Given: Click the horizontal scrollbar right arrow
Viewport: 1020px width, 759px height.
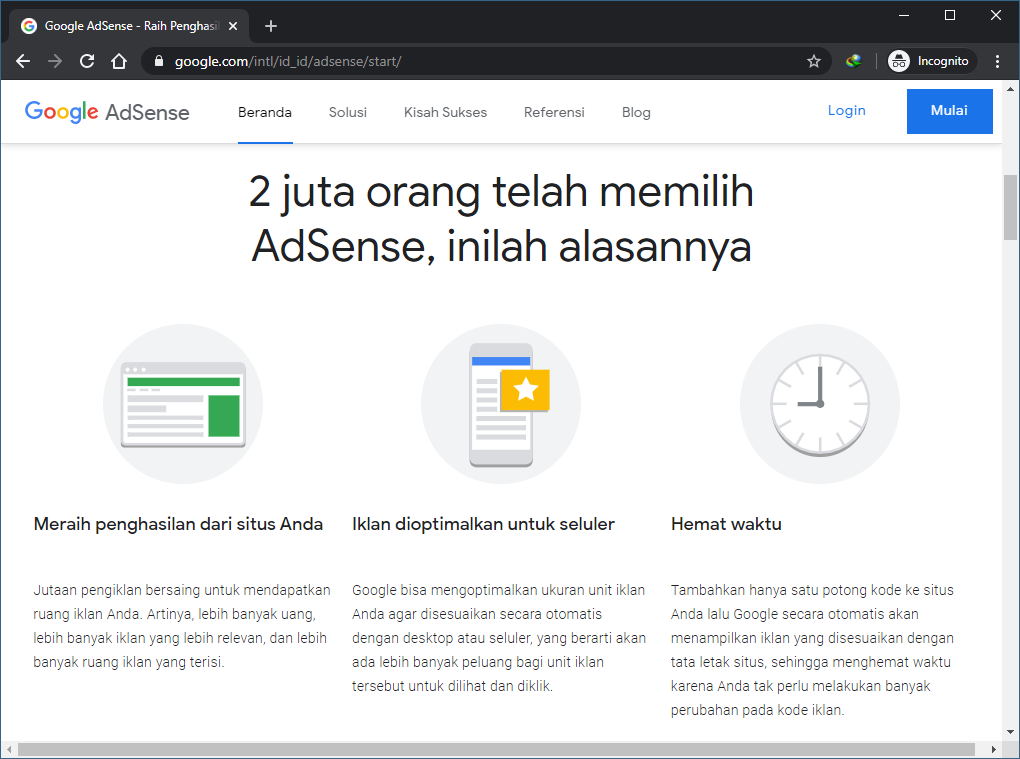Looking at the screenshot, I should pos(993,749).
